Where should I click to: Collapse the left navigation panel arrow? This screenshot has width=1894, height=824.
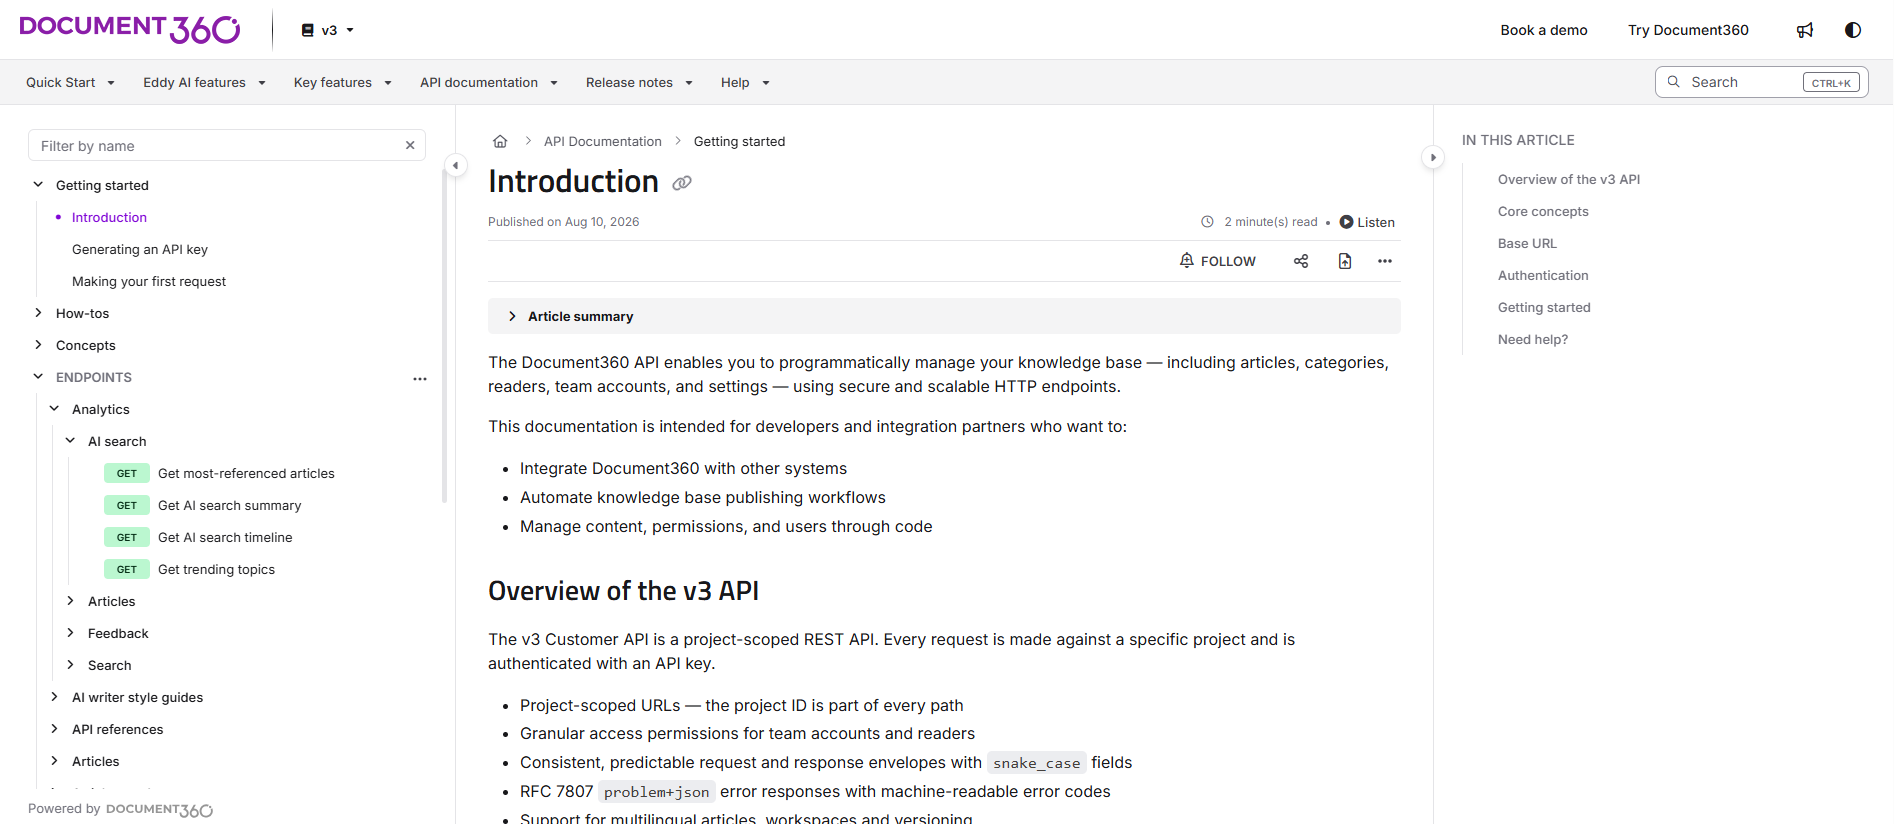click(456, 165)
